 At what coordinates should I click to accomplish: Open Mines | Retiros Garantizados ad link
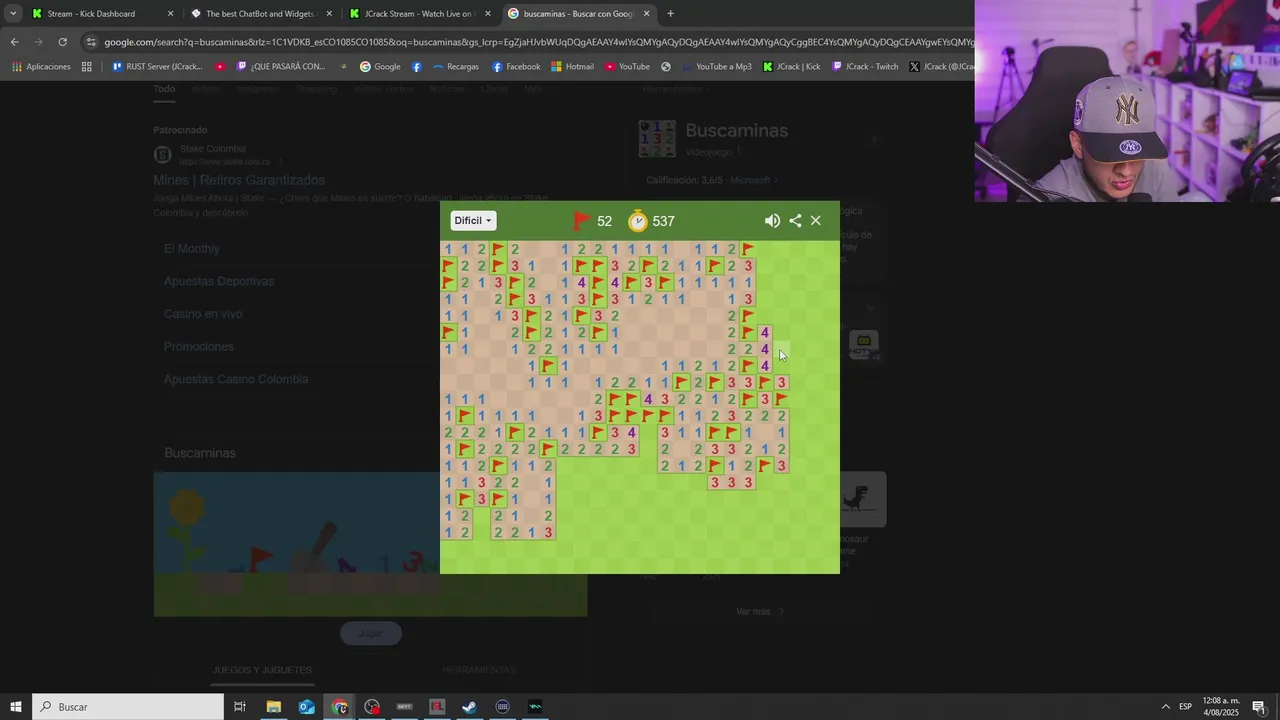pos(239,180)
